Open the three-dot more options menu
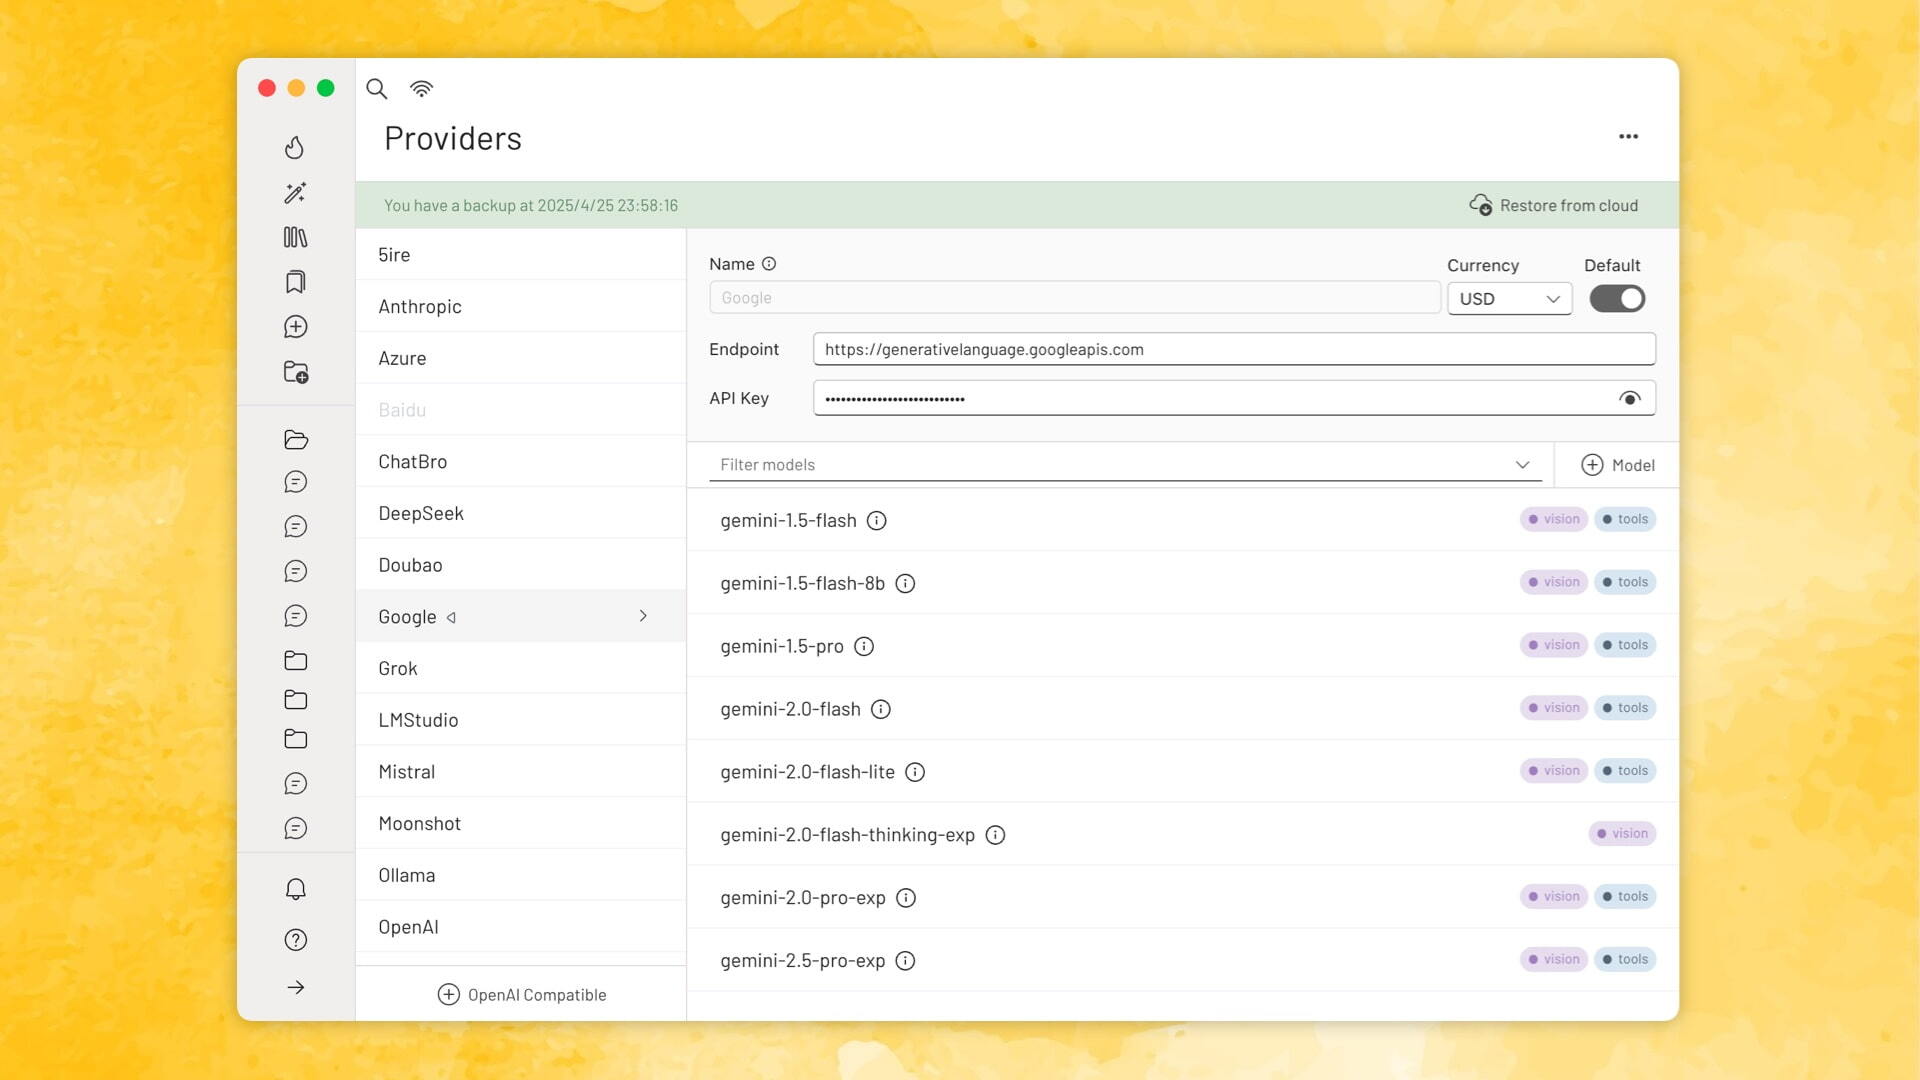Image resolution: width=1920 pixels, height=1080 pixels. [1628, 136]
